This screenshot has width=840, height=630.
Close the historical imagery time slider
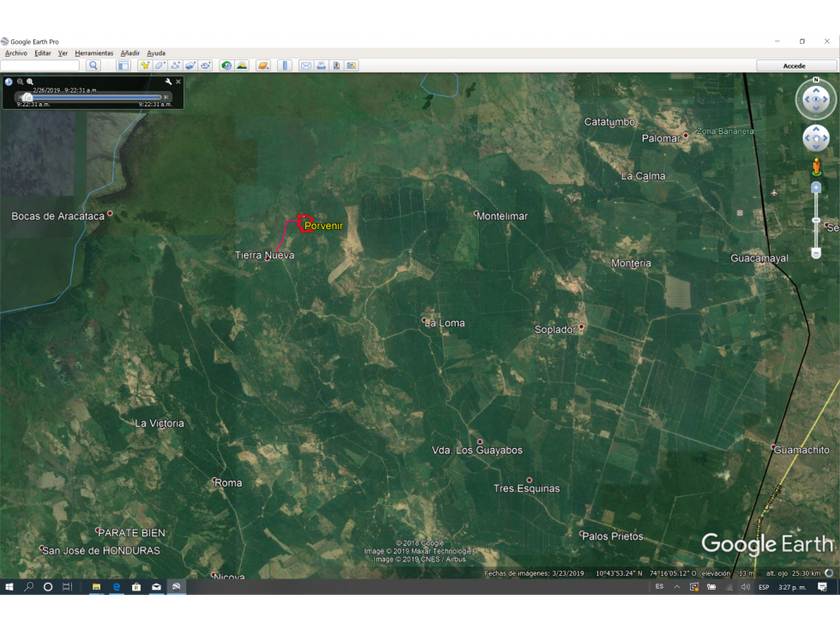[178, 81]
